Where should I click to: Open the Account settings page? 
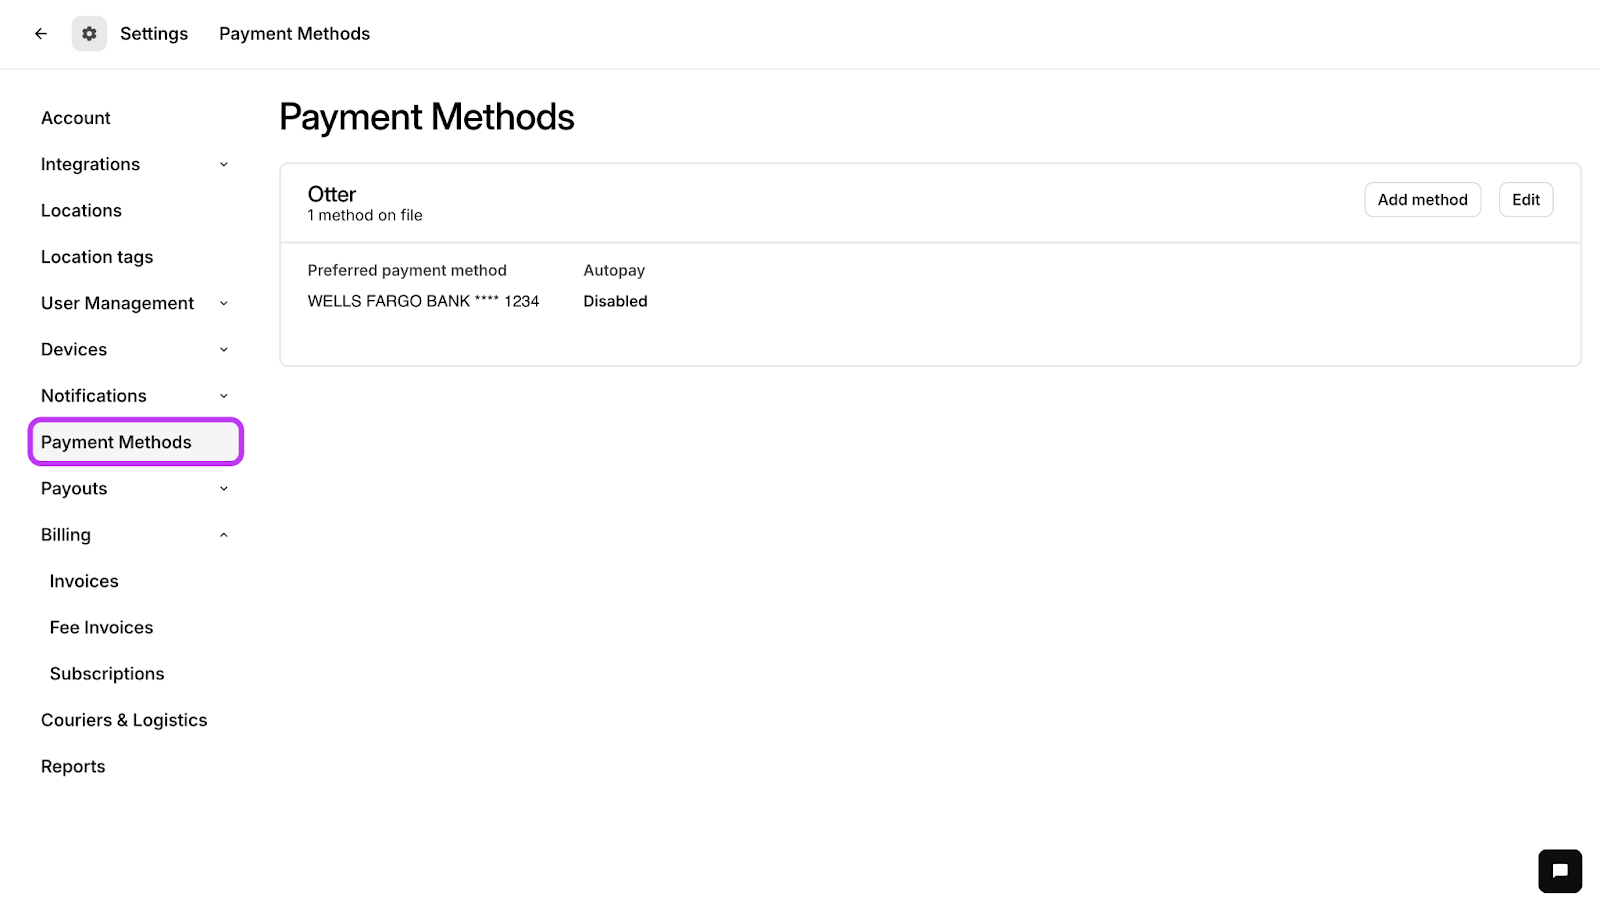point(76,118)
